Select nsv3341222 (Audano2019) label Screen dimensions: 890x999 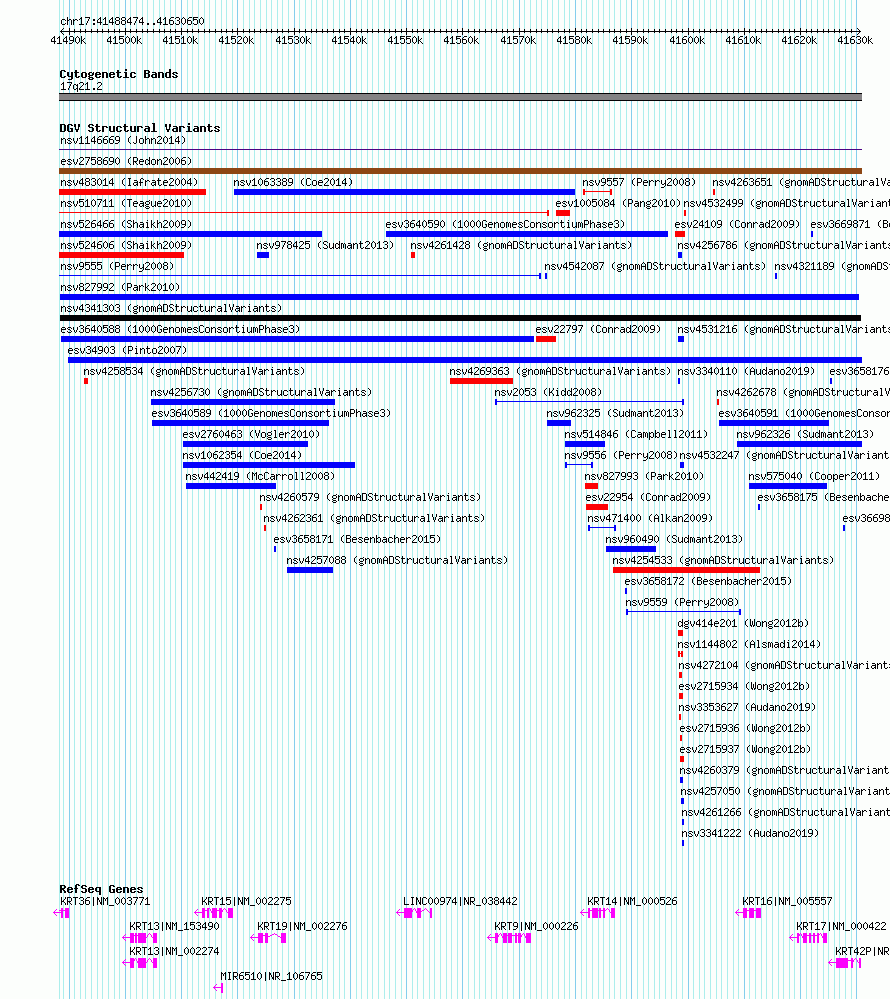(750, 834)
